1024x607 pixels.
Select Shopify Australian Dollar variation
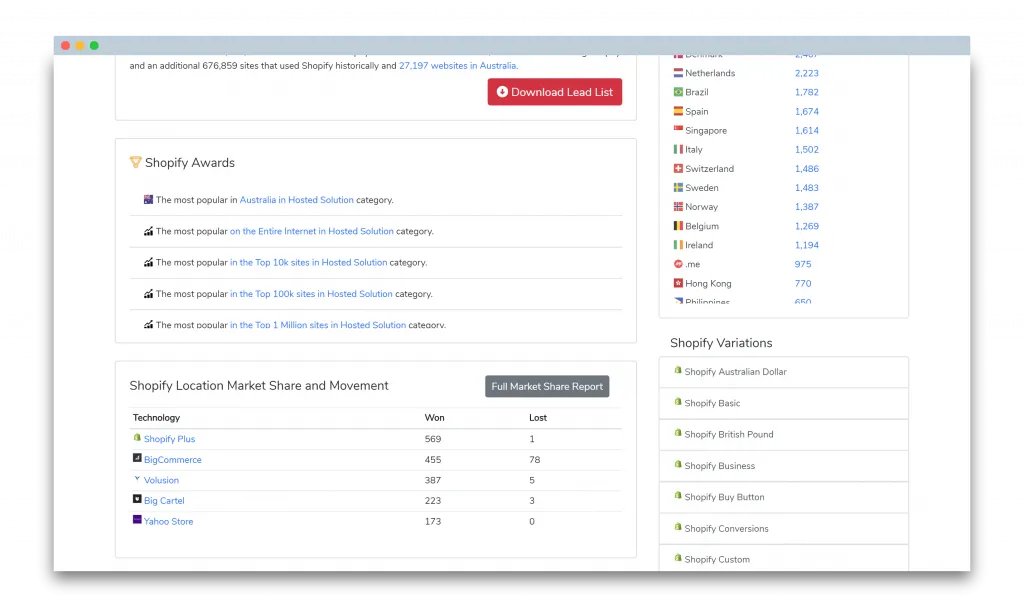click(735, 372)
